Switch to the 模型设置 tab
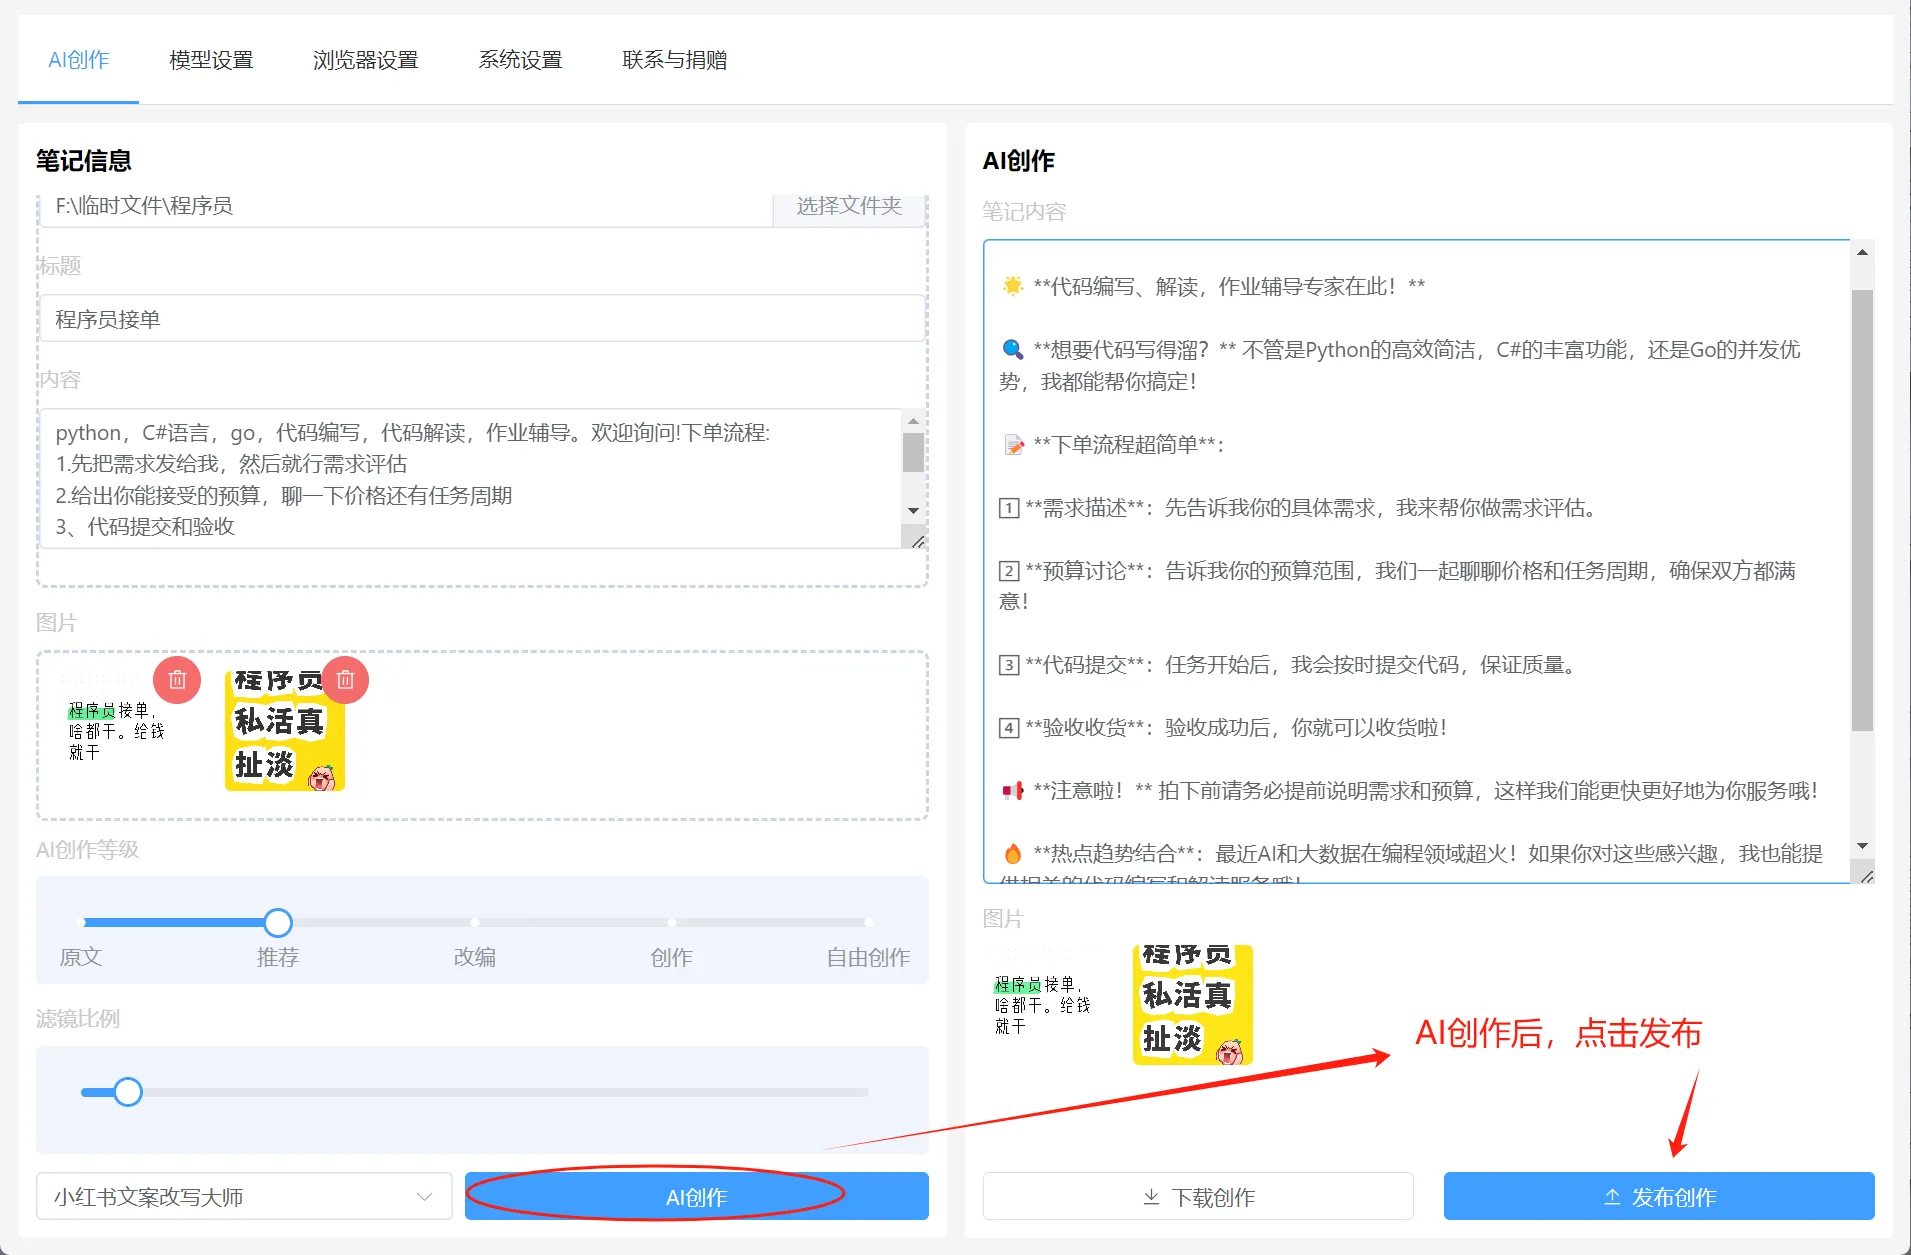The image size is (1911, 1255). click(211, 60)
